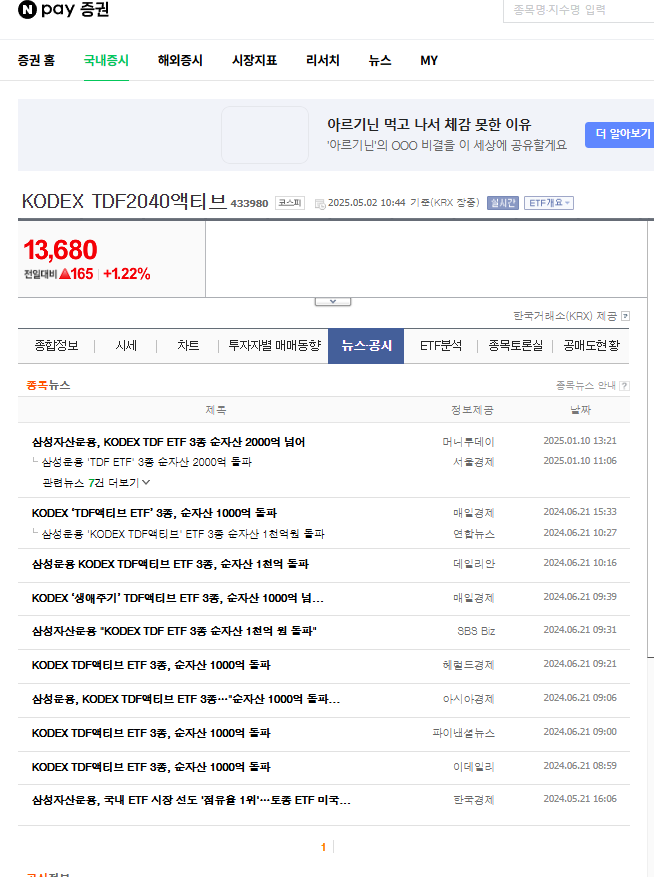Expand 관련뉴스 7건 더보기
The height and width of the screenshot is (877, 654).
(x=96, y=483)
